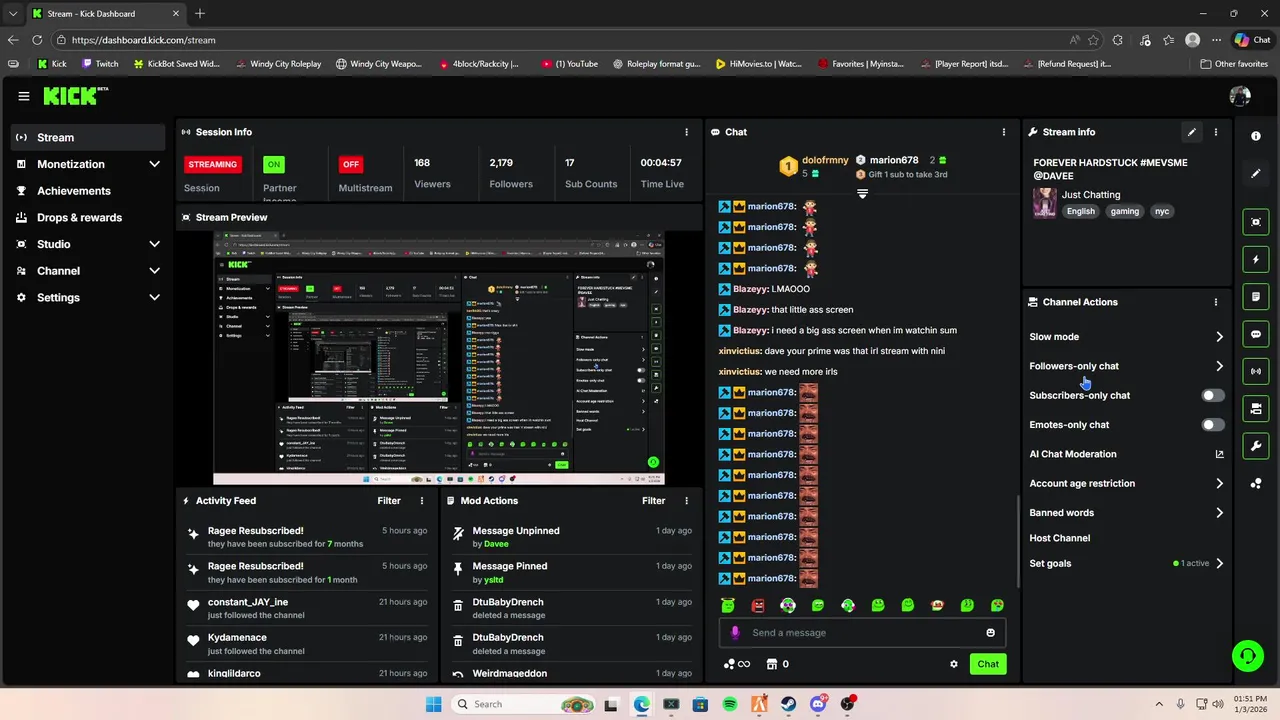Click the Stream Preview thumbnail
The image size is (1280, 720).
point(439,358)
